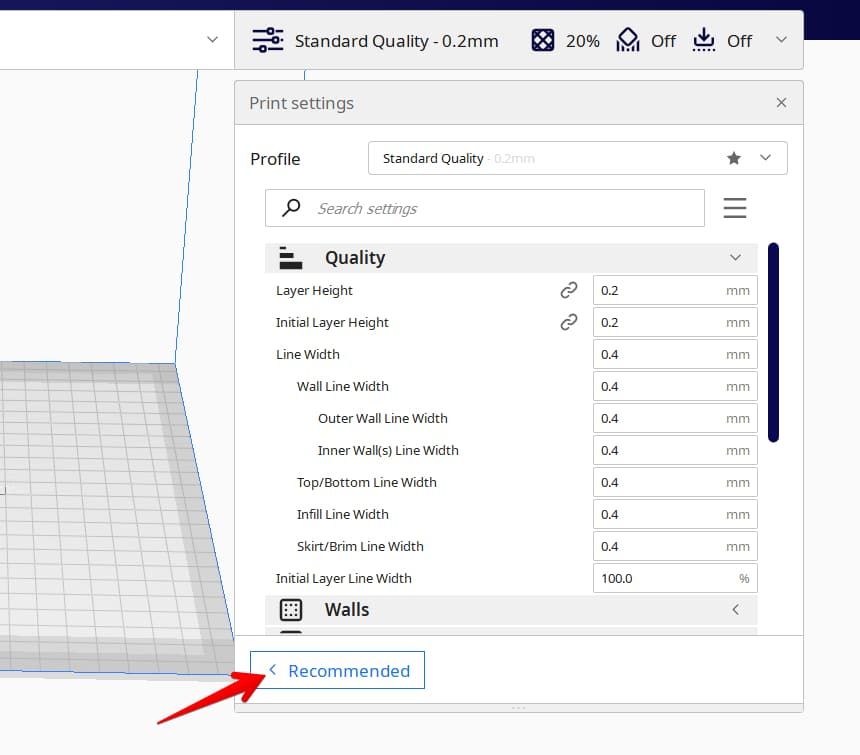Collapse the Quality settings section

click(735, 258)
